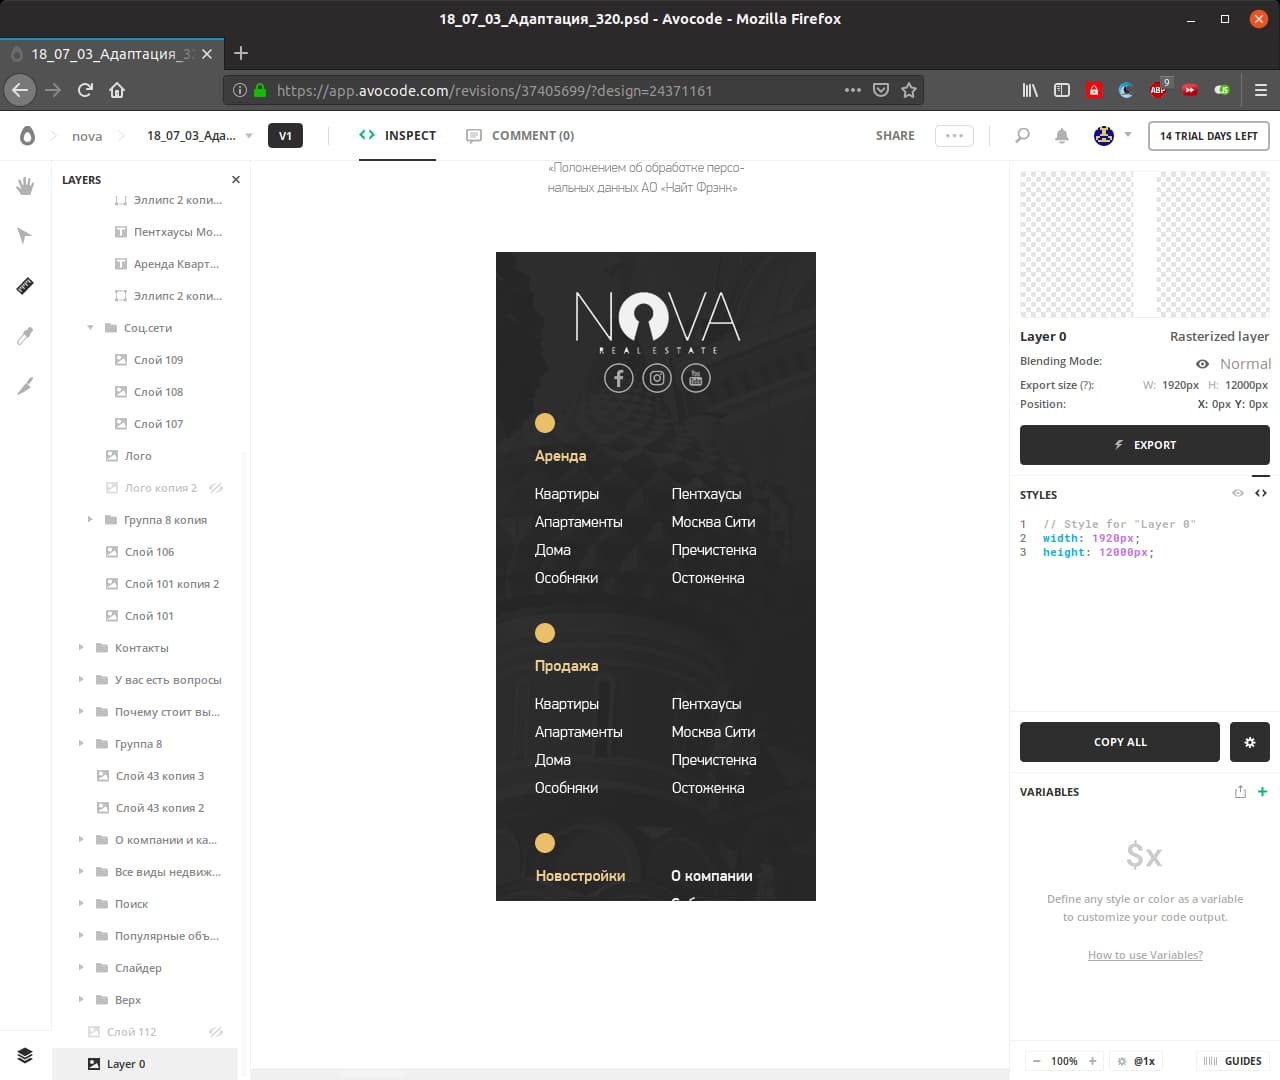The width and height of the screenshot is (1280, 1080).
Task: Select the color picker eyedropper tool
Action: point(25,336)
